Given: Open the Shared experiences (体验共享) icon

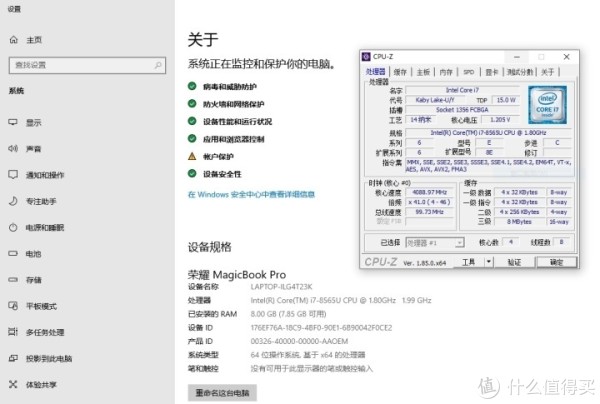Looking at the screenshot, I should (13, 384).
